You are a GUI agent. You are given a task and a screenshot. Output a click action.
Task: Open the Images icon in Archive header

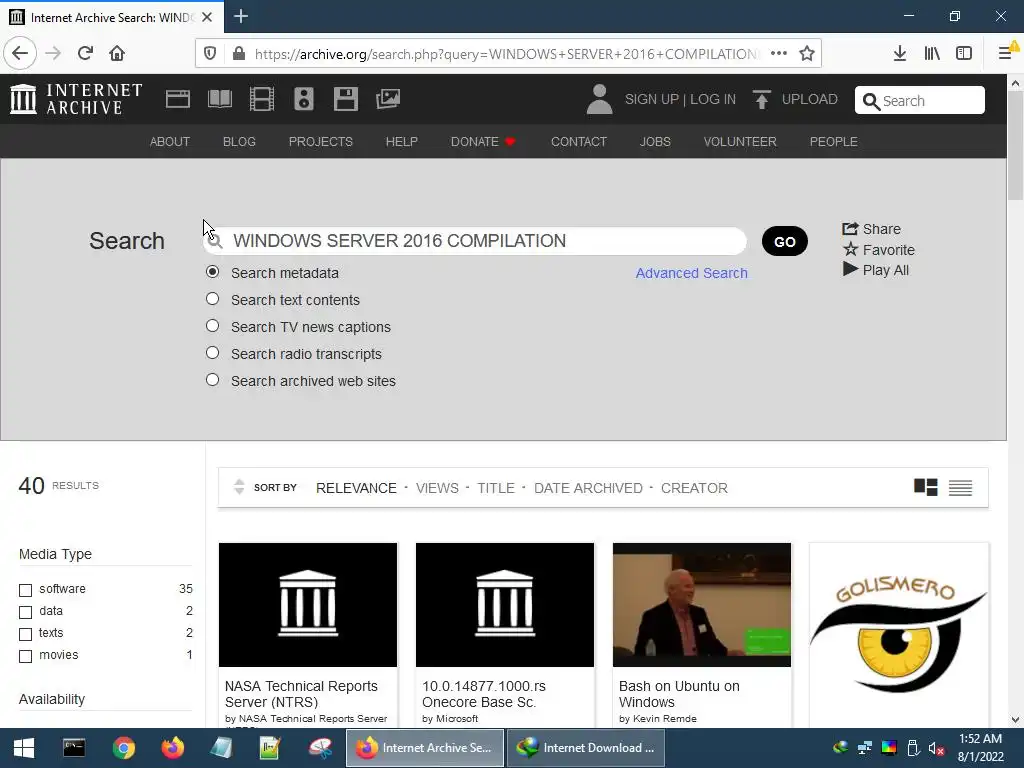point(388,99)
